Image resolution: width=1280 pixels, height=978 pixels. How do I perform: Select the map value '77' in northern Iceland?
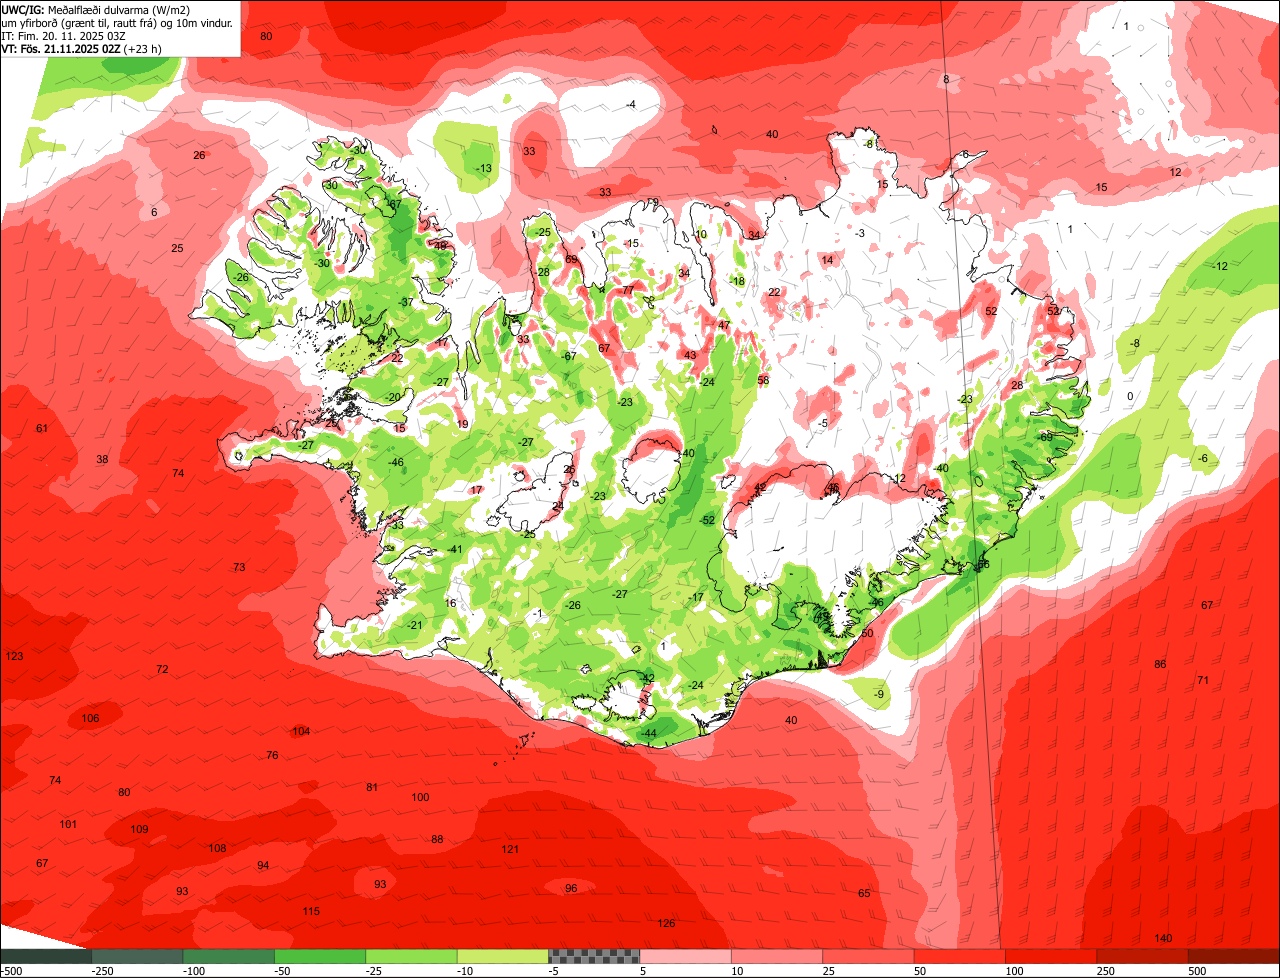tap(628, 289)
